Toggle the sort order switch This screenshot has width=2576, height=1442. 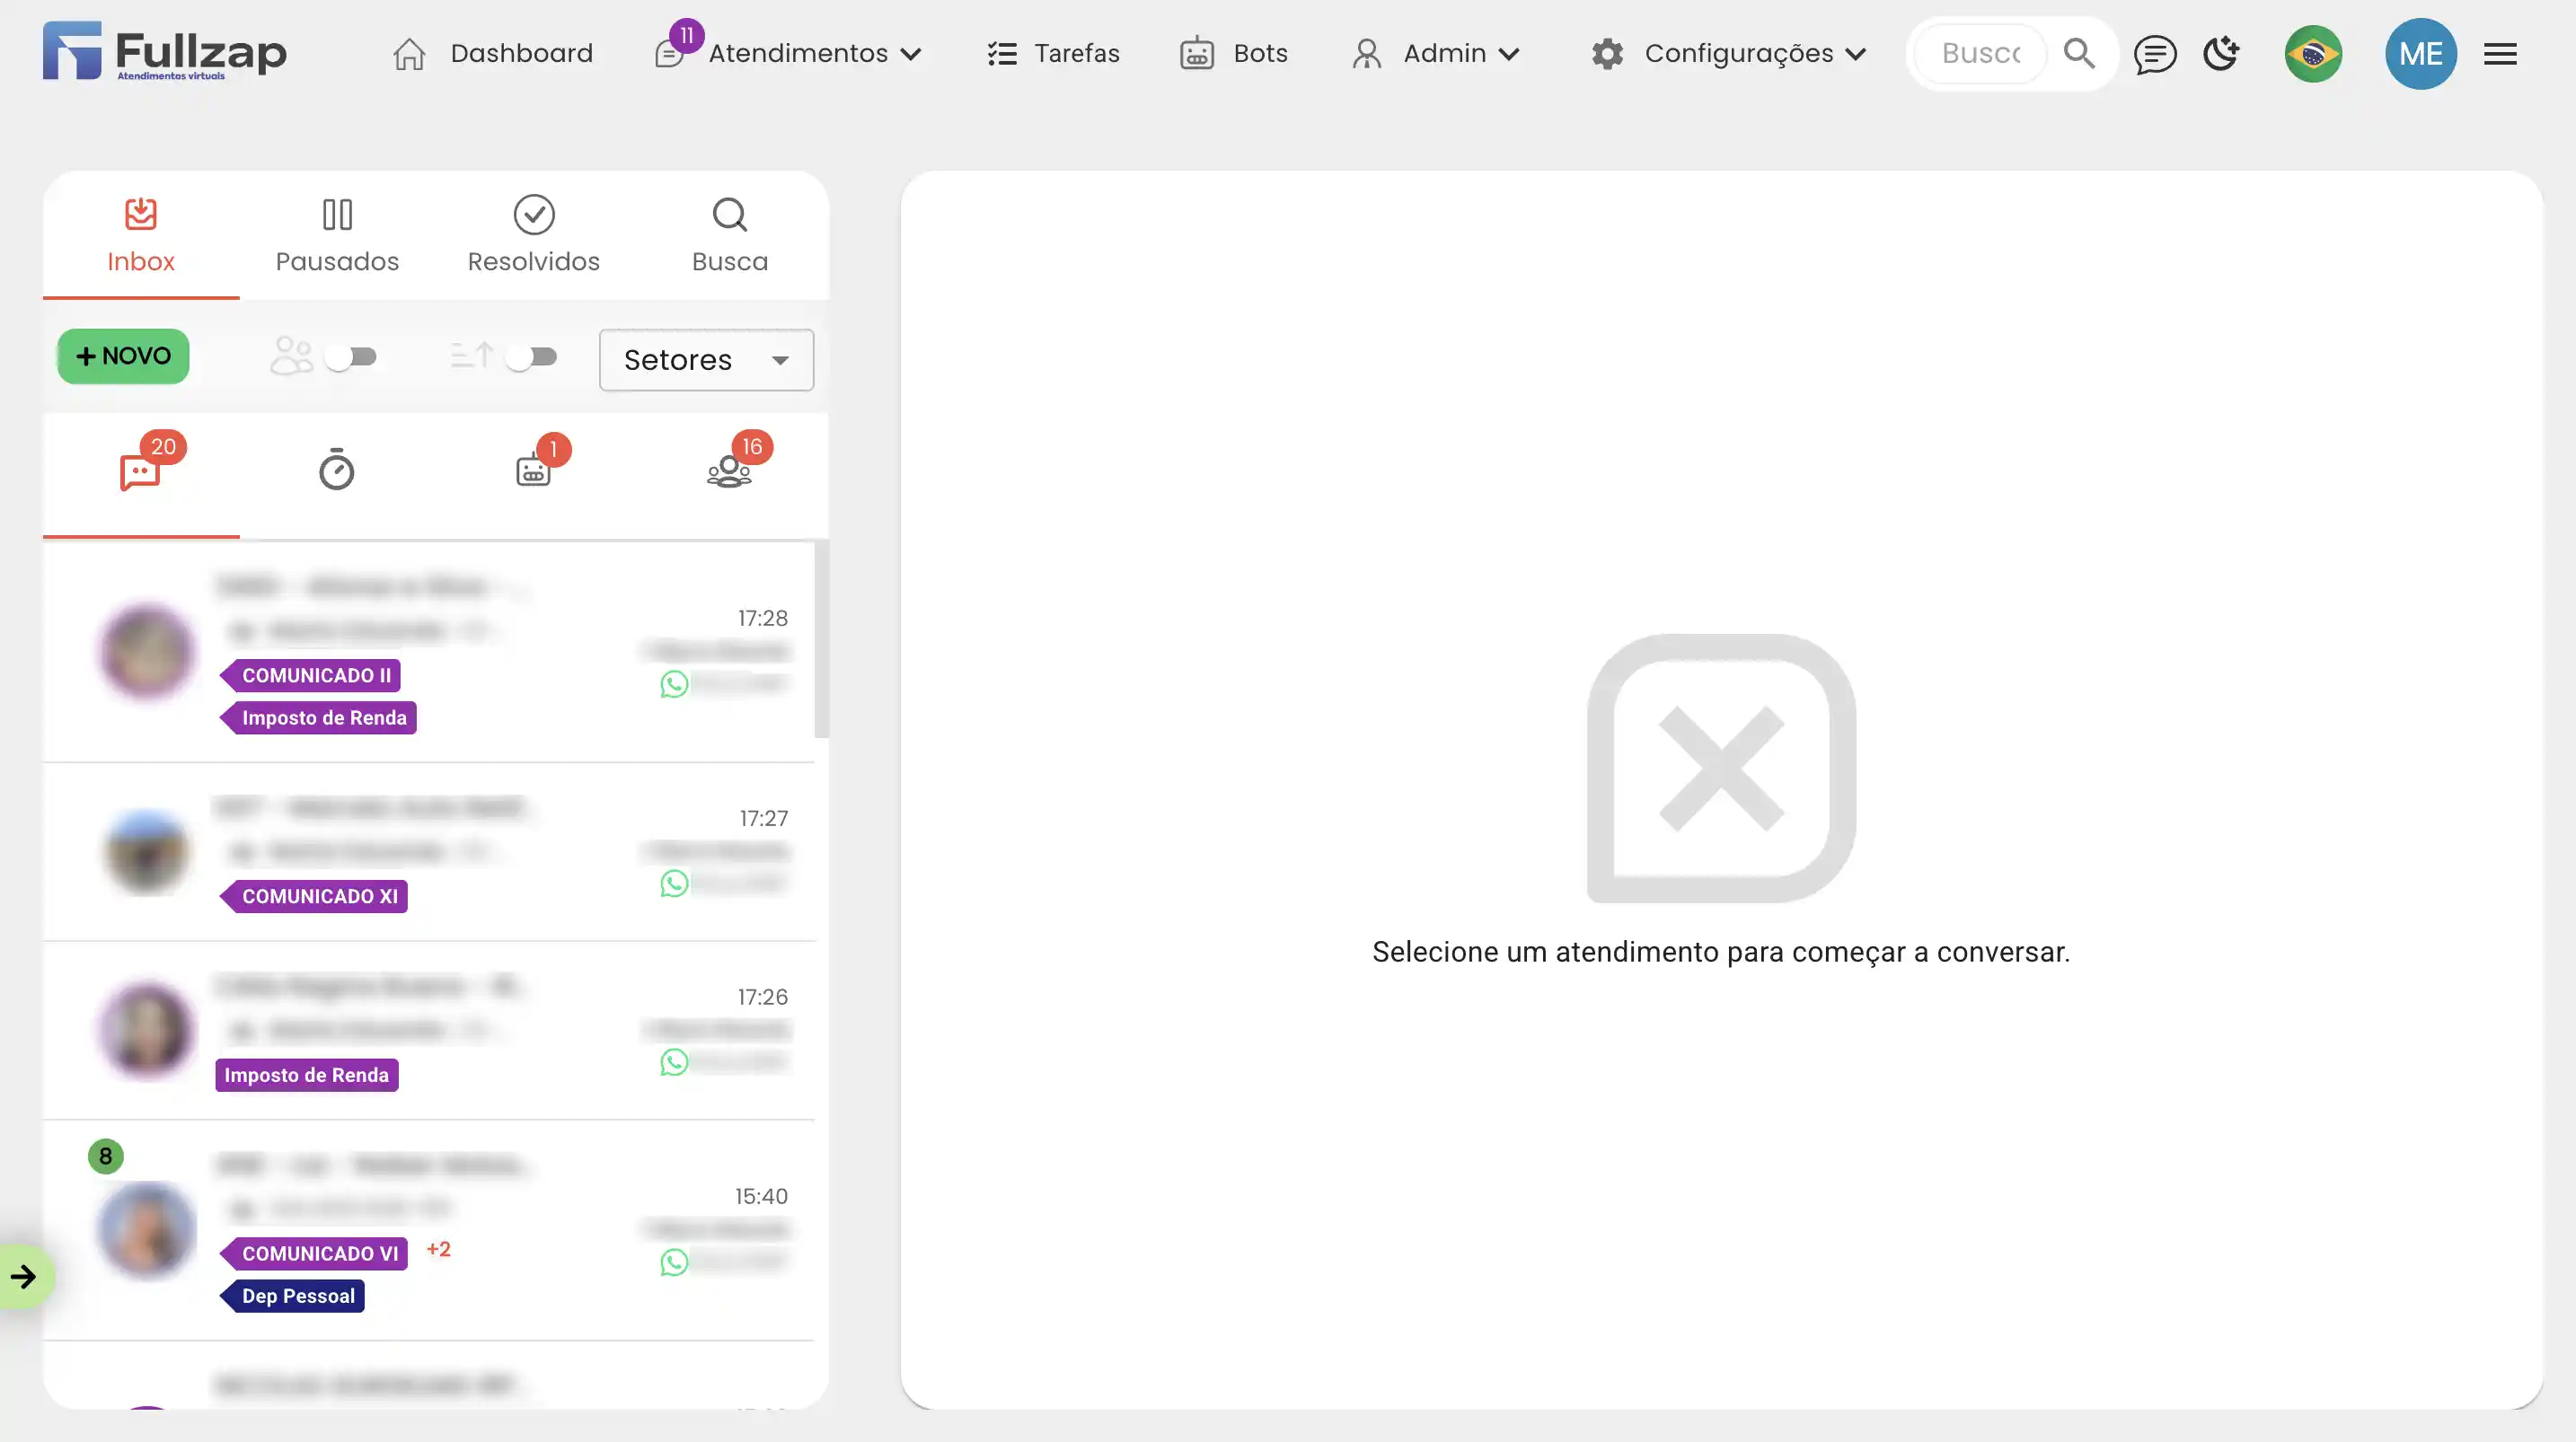tap(531, 357)
